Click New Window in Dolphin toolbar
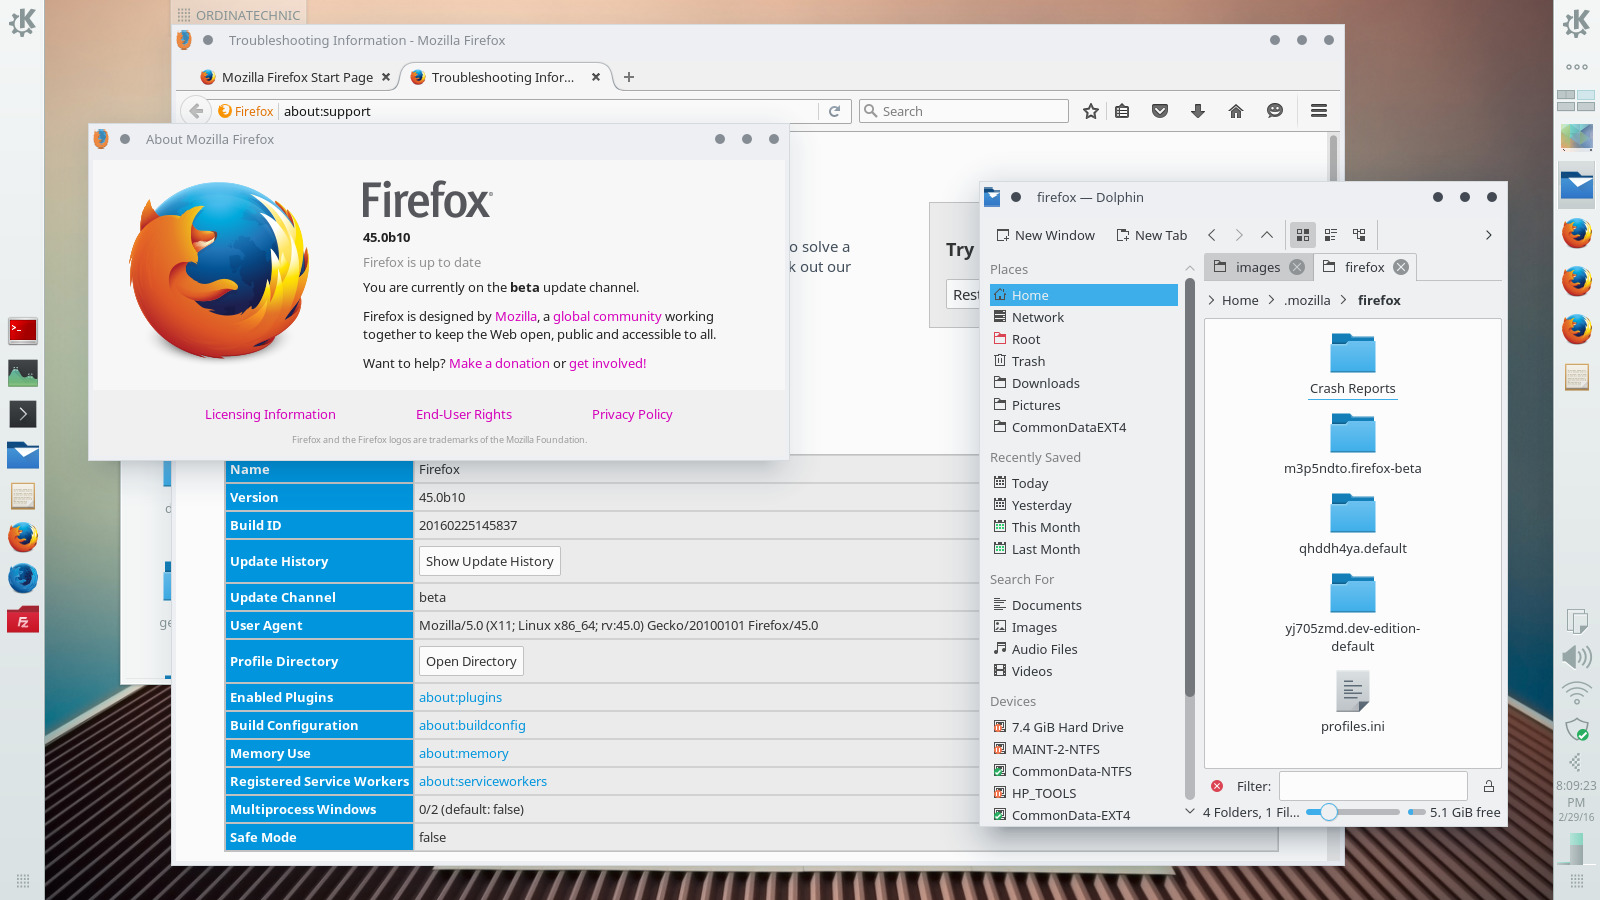Viewport: 1600px width, 900px height. (1045, 235)
